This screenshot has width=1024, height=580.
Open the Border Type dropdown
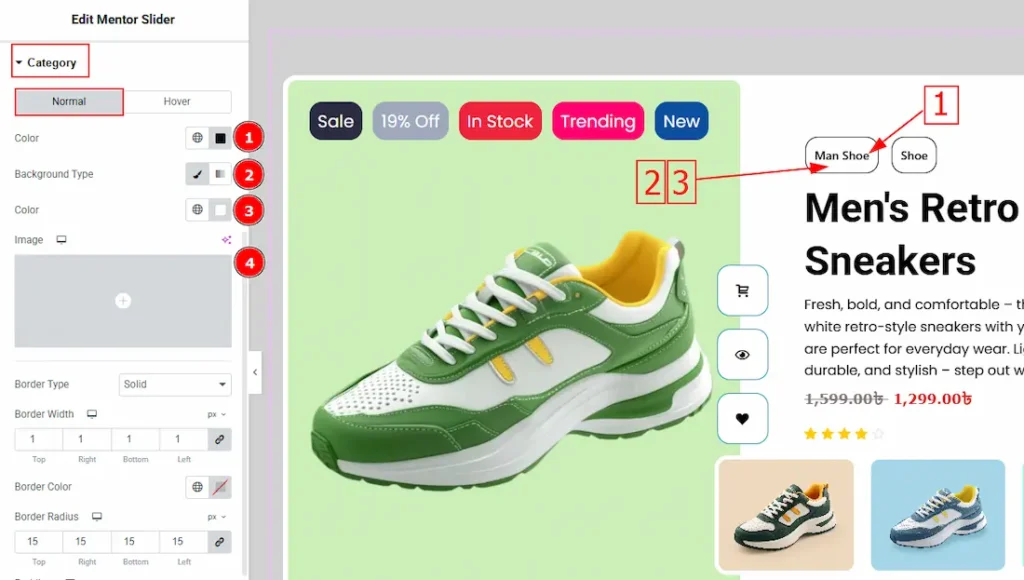tap(175, 384)
